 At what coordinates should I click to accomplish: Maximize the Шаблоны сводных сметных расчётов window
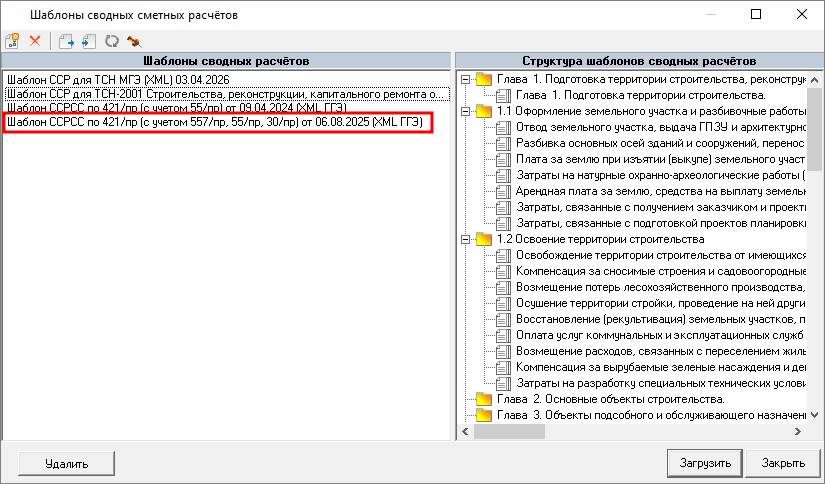(x=756, y=14)
